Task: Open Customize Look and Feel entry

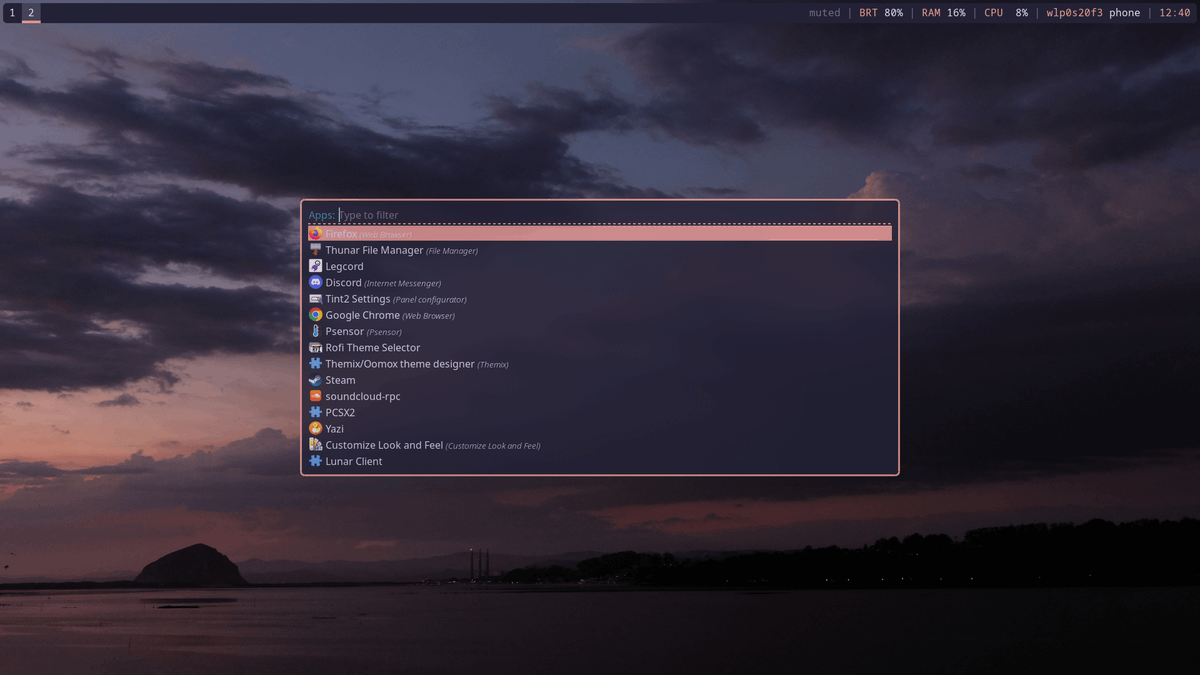Action: point(600,445)
